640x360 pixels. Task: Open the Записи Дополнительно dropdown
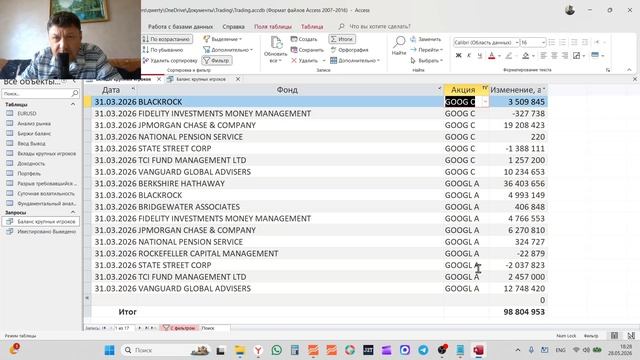(x=355, y=60)
